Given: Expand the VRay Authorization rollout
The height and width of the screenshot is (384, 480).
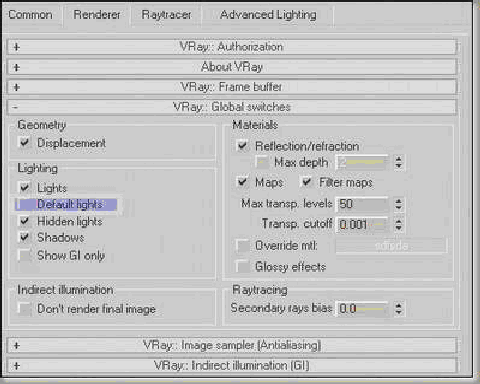Looking at the screenshot, I should click(232, 47).
